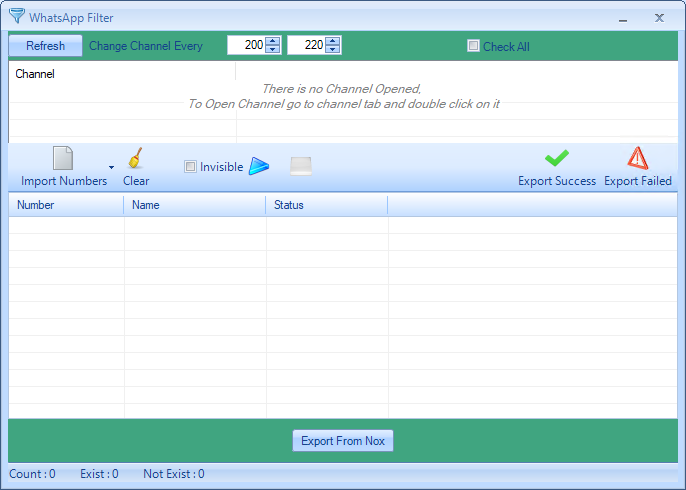This screenshot has height=490, width=686.
Task: Click the Clear label text
Action: [136, 181]
